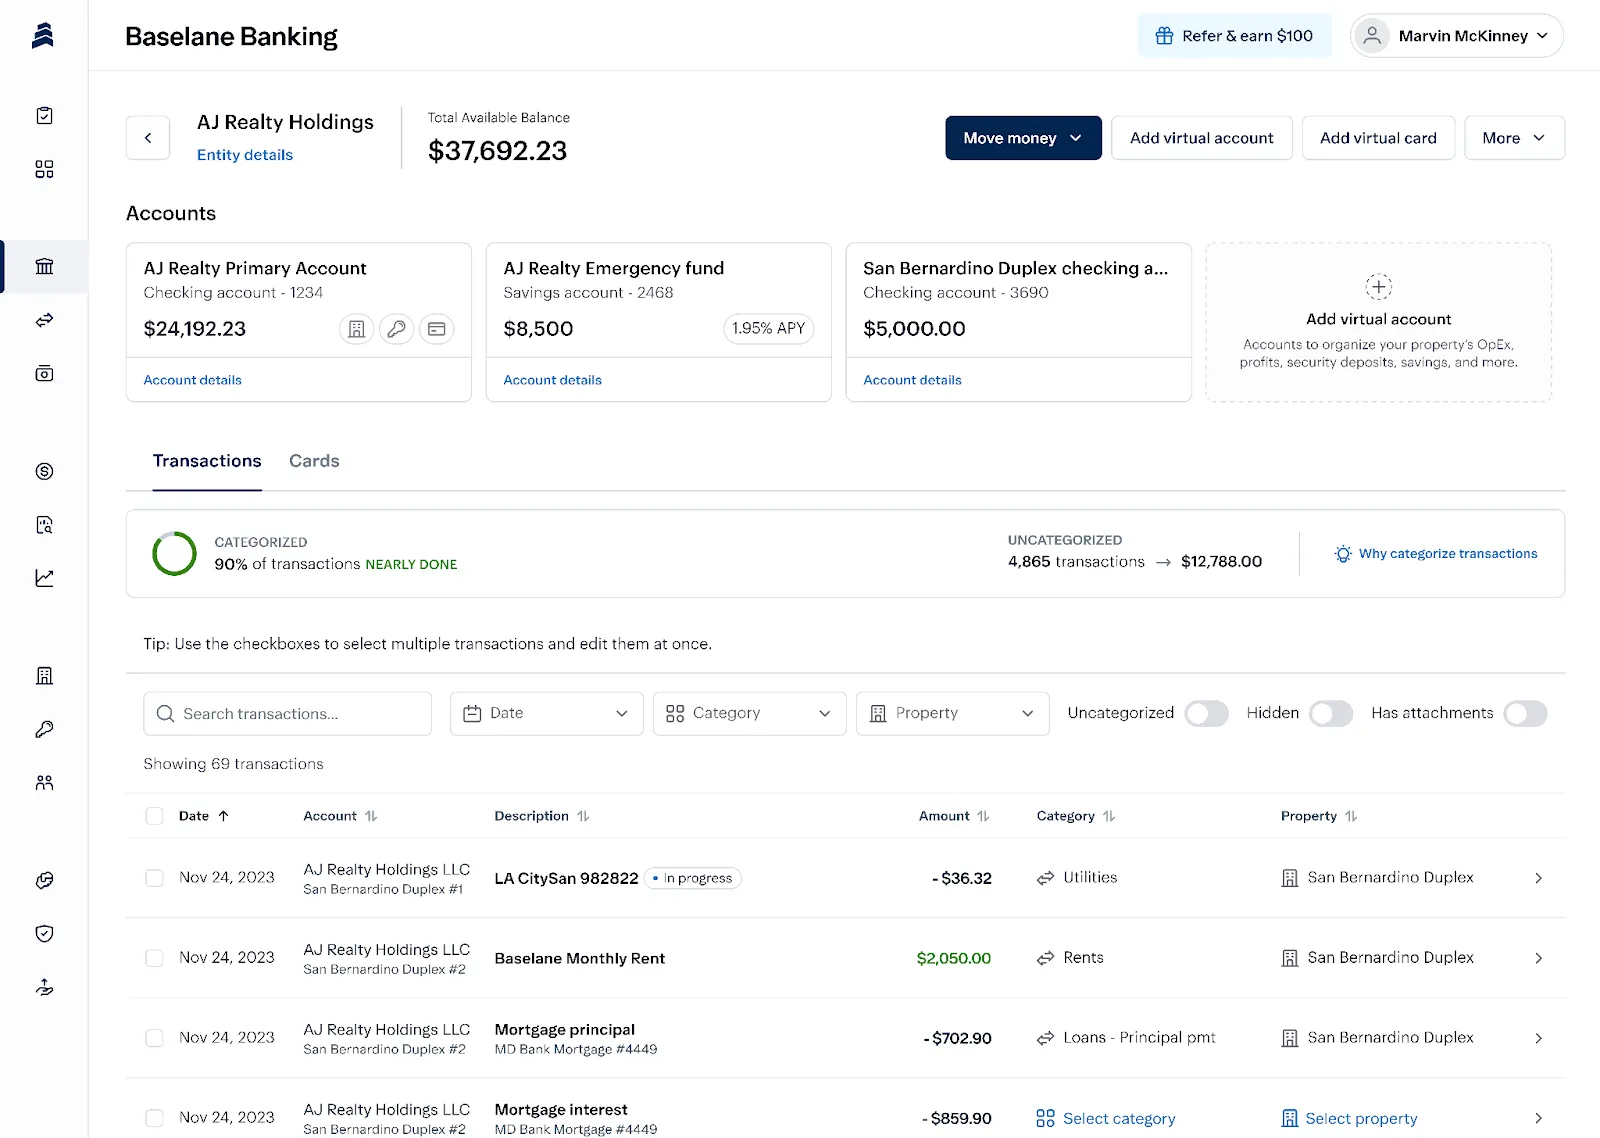Click the lightbulb icon by Why categorize
Viewport: 1600px width, 1138px height.
1343,554
